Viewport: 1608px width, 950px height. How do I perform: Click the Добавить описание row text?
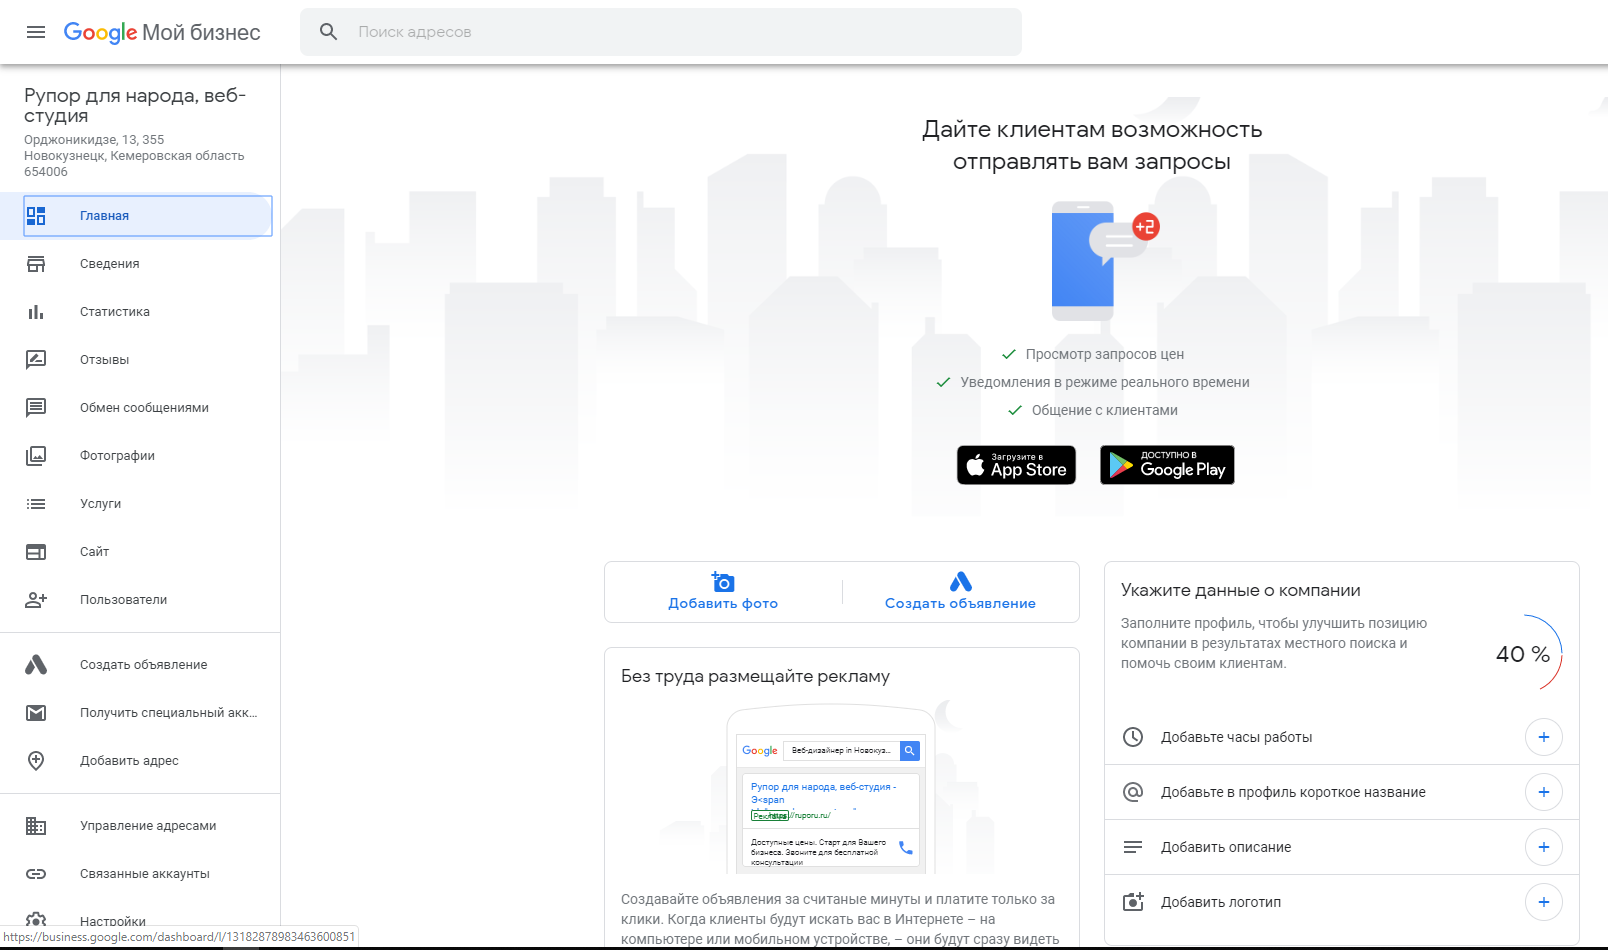pos(1226,847)
